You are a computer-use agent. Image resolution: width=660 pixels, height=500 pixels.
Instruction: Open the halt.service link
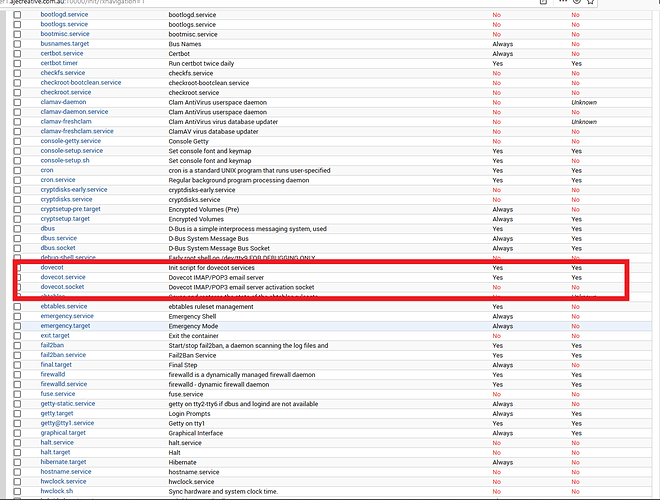[57, 442]
